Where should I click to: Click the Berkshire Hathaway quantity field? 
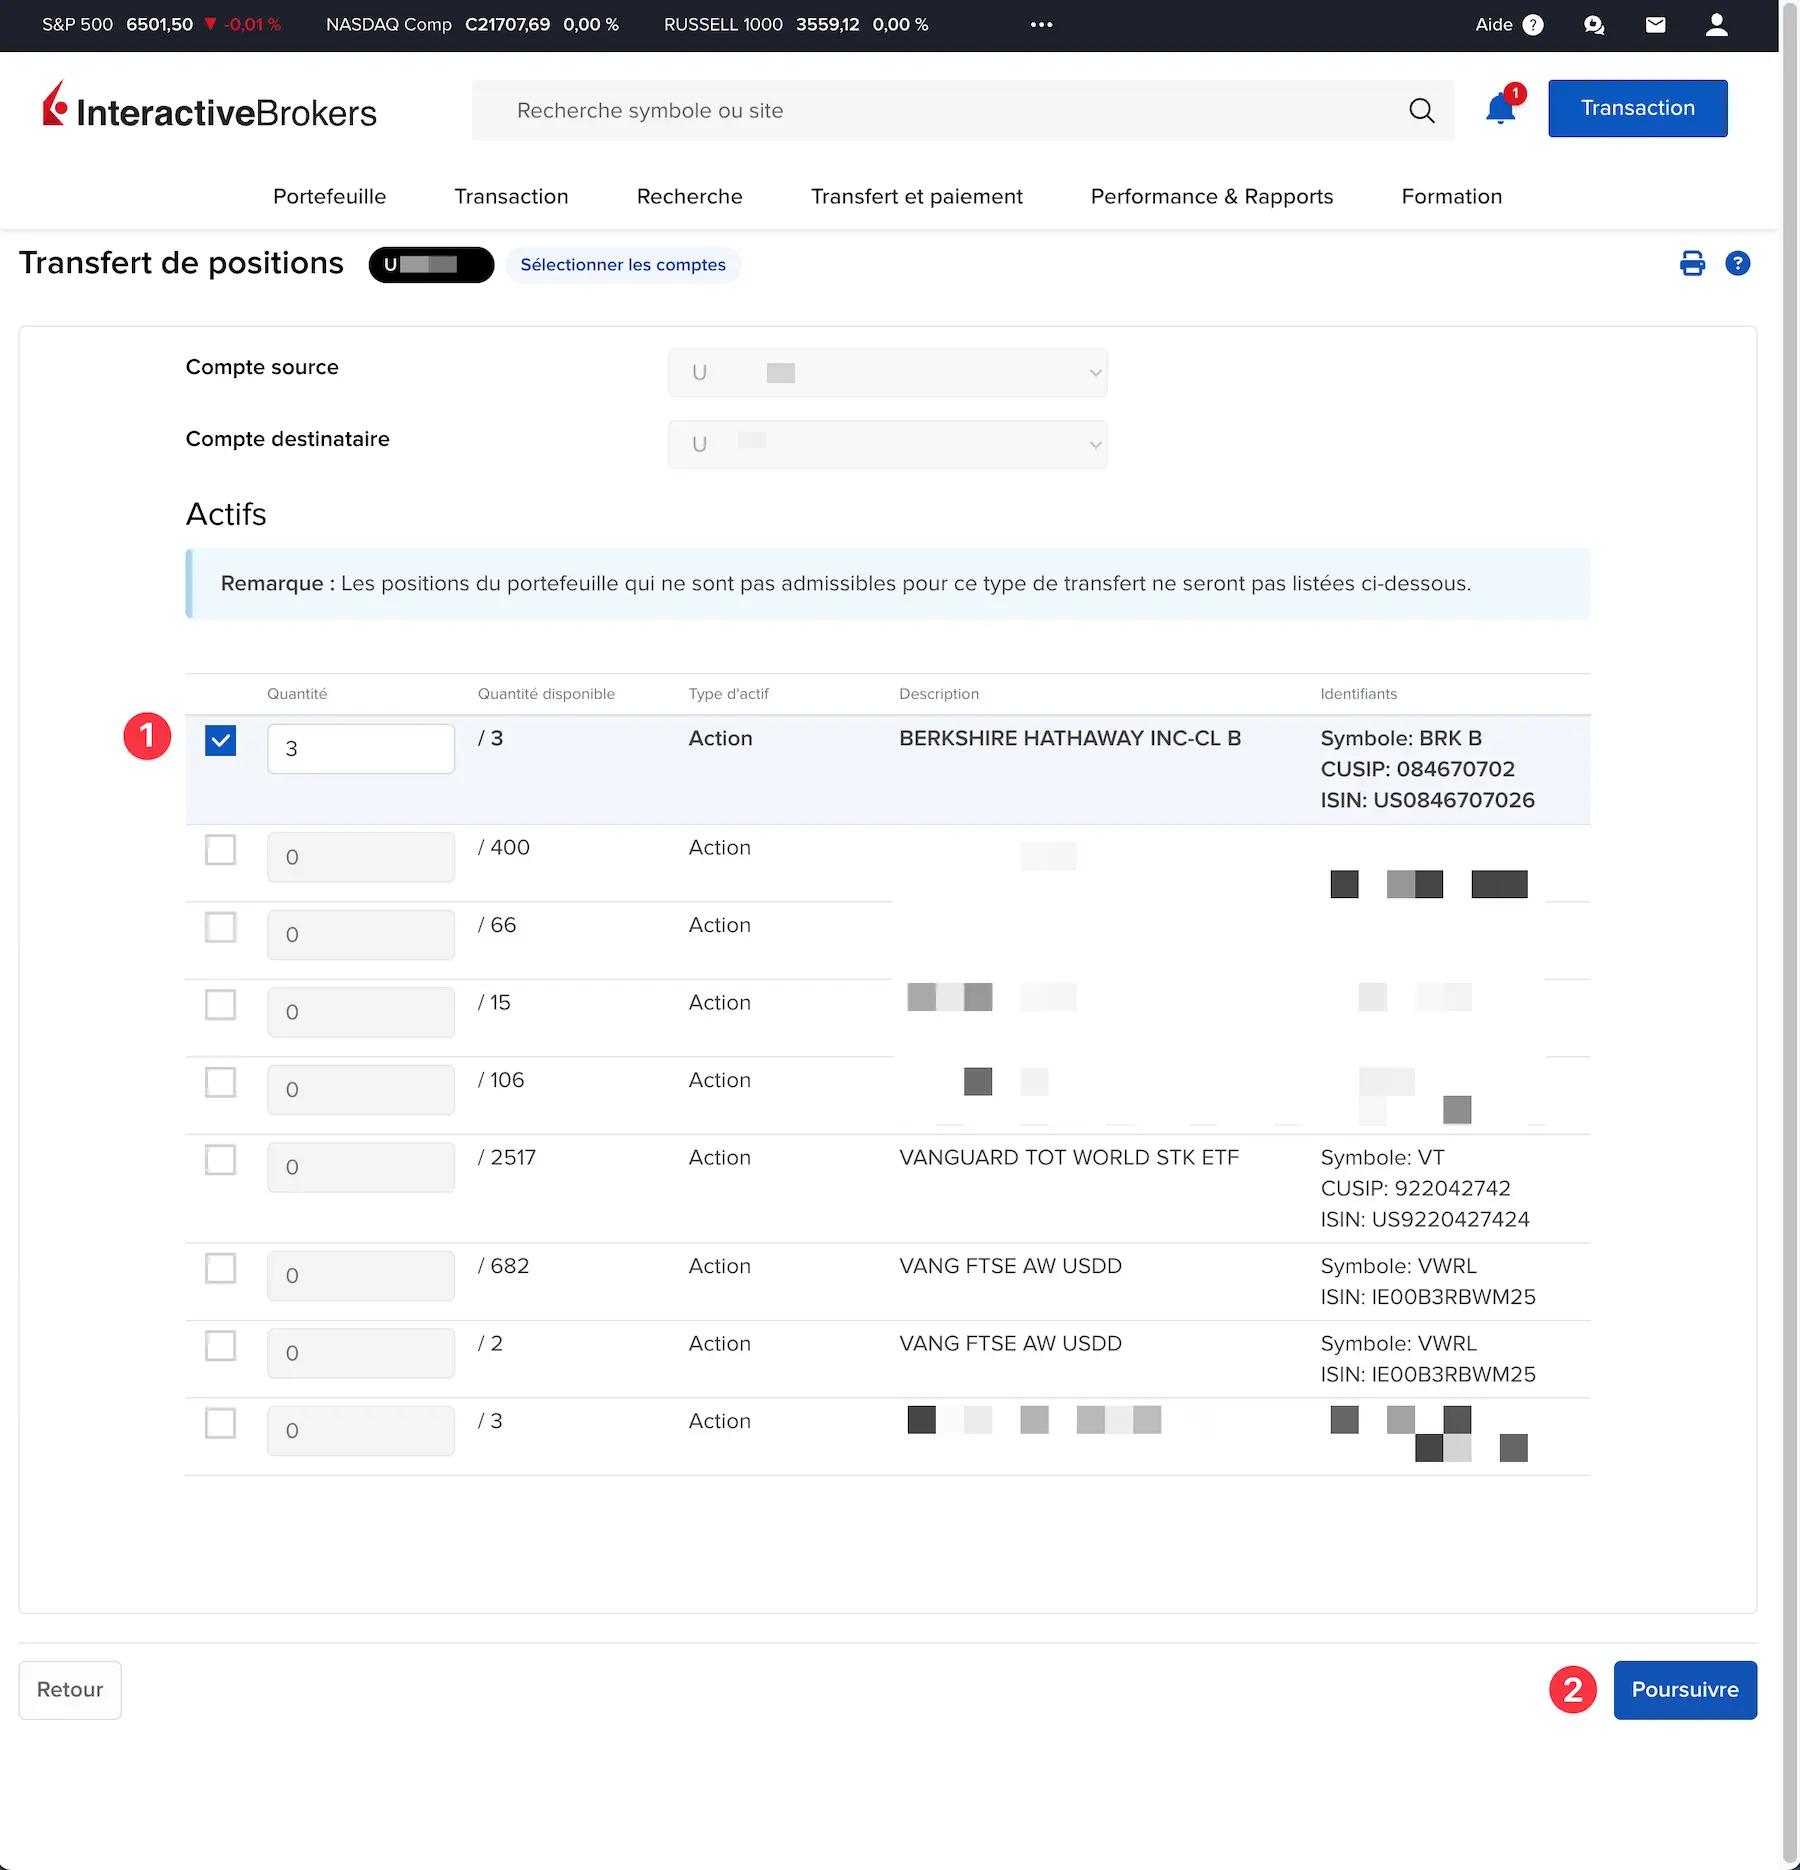click(x=361, y=749)
